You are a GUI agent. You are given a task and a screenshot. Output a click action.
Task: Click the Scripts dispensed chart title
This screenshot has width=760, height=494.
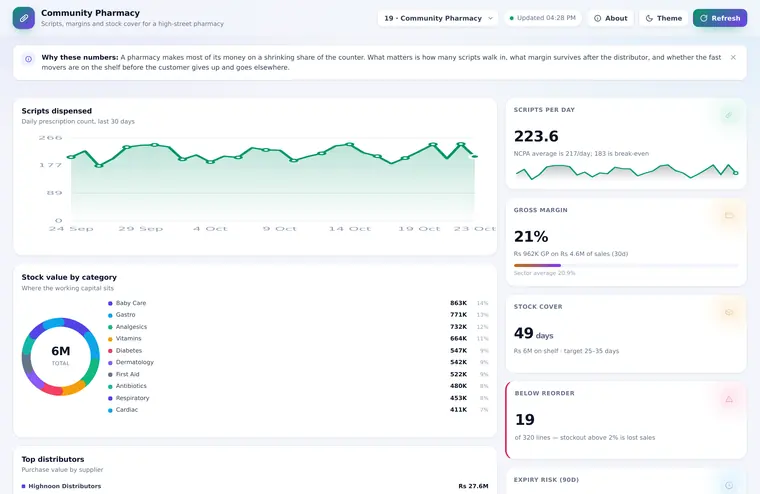[57, 111]
